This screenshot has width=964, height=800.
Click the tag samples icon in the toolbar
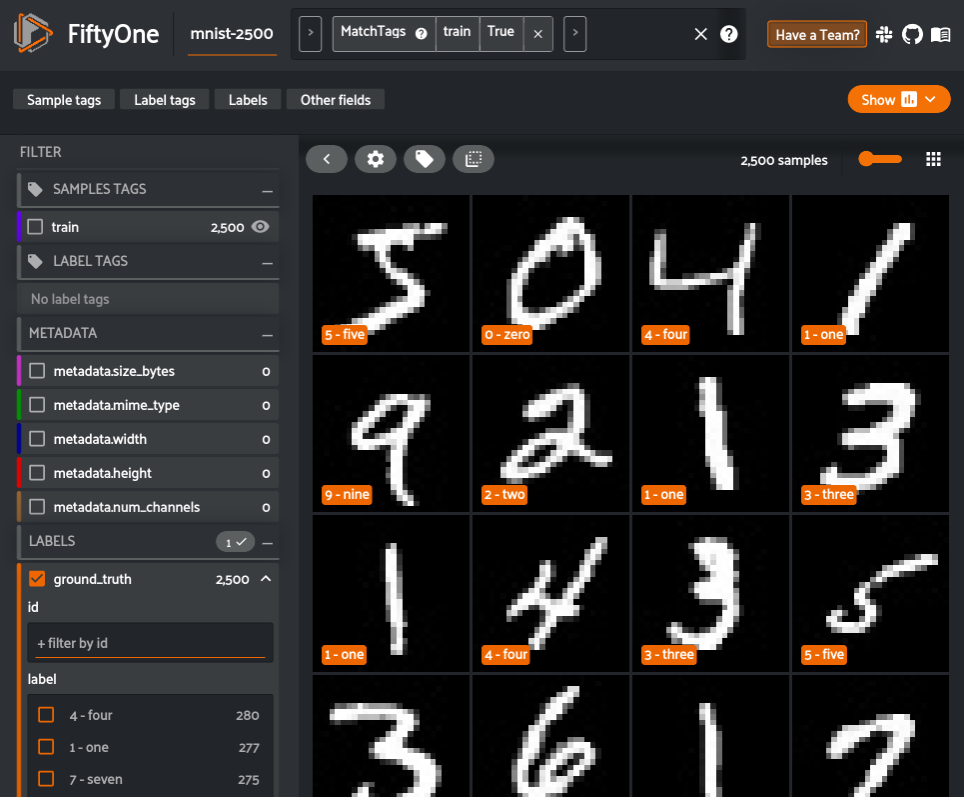click(x=424, y=158)
